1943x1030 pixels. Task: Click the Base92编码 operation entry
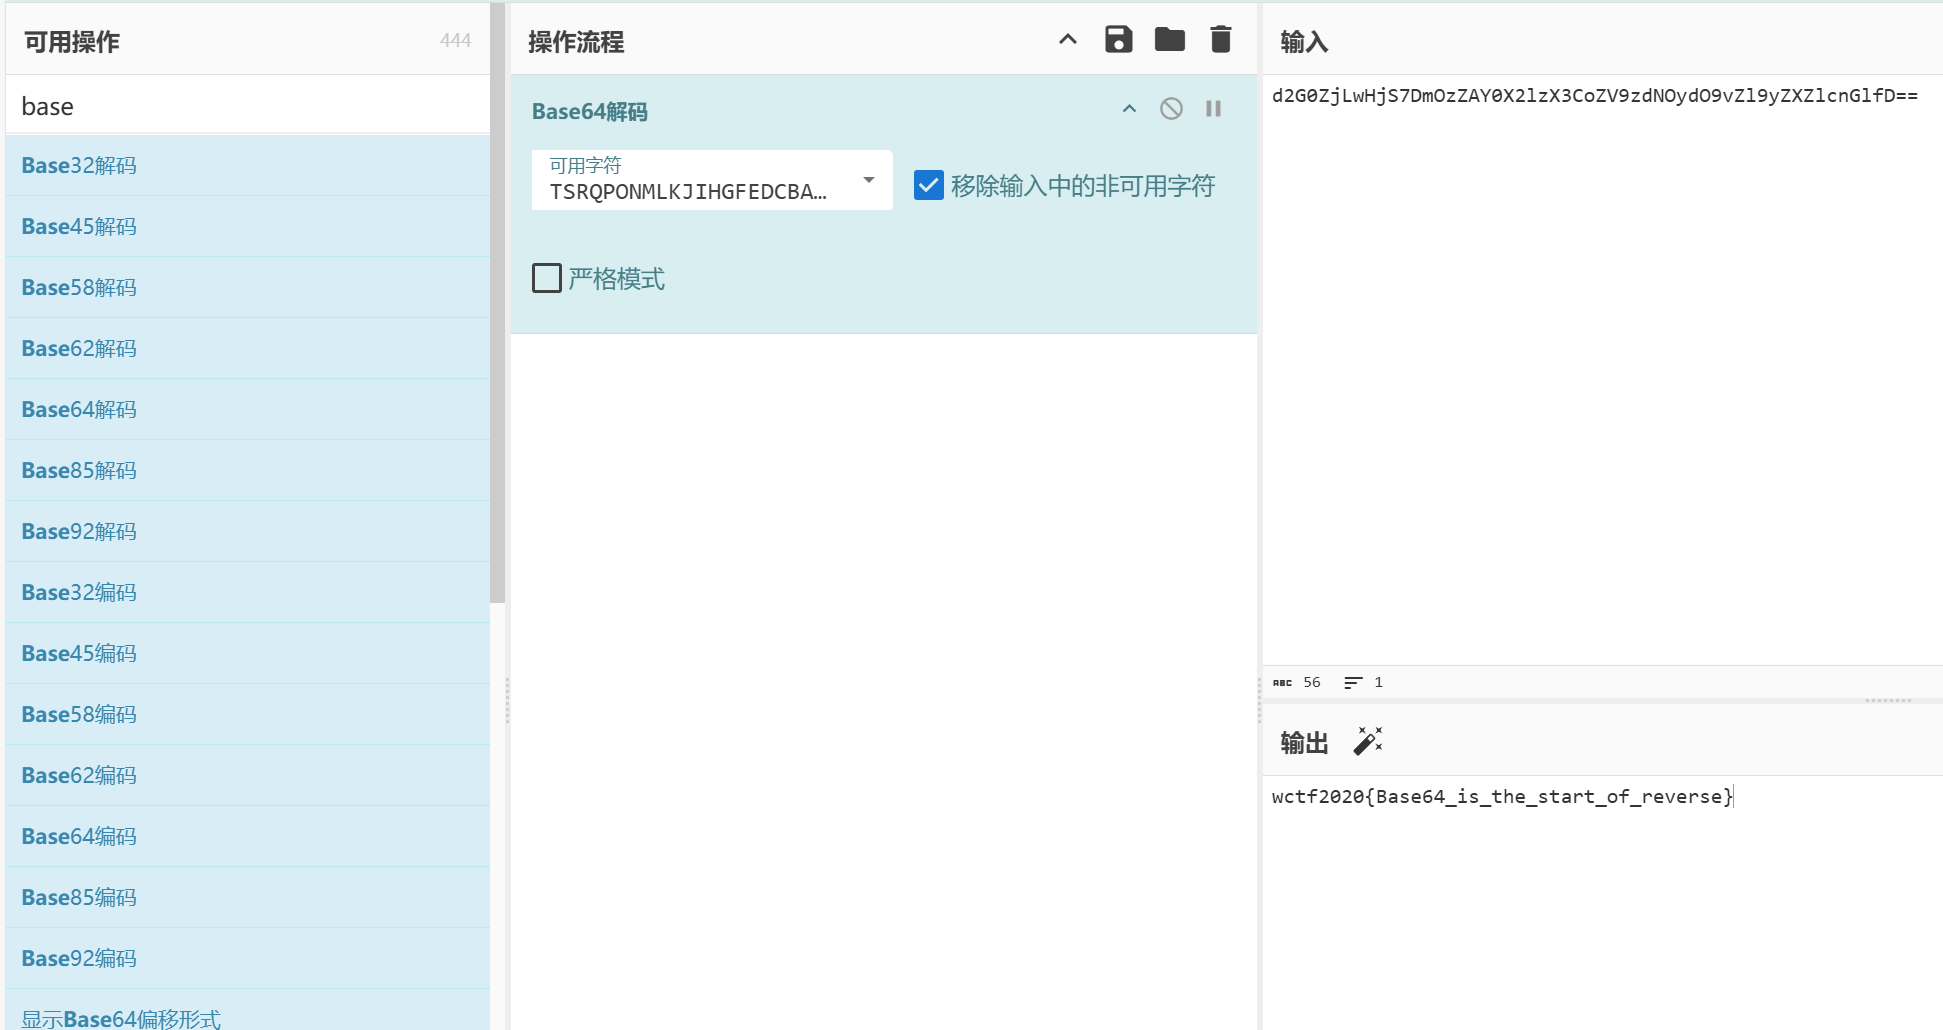(79, 958)
